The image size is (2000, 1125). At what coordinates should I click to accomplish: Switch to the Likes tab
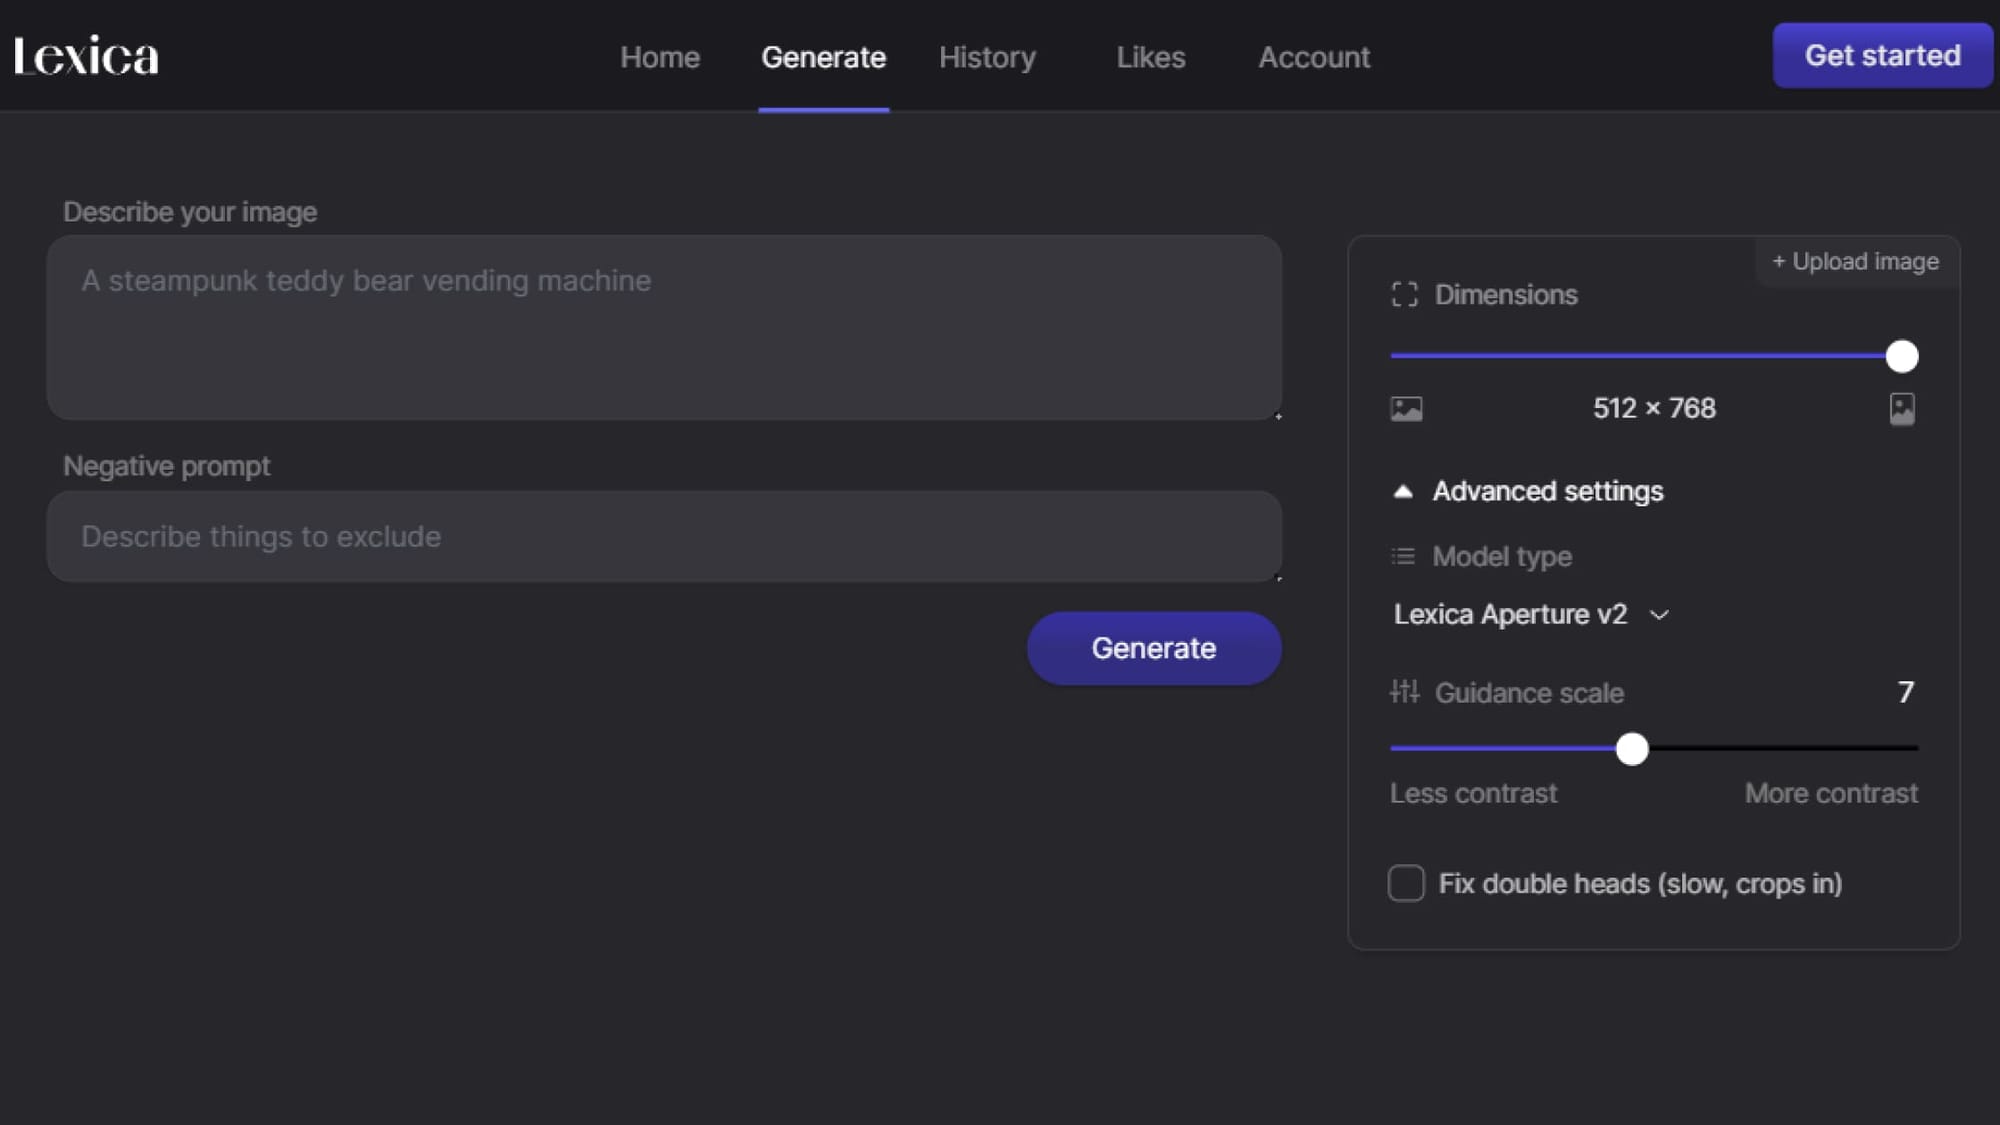click(x=1150, y=58)
